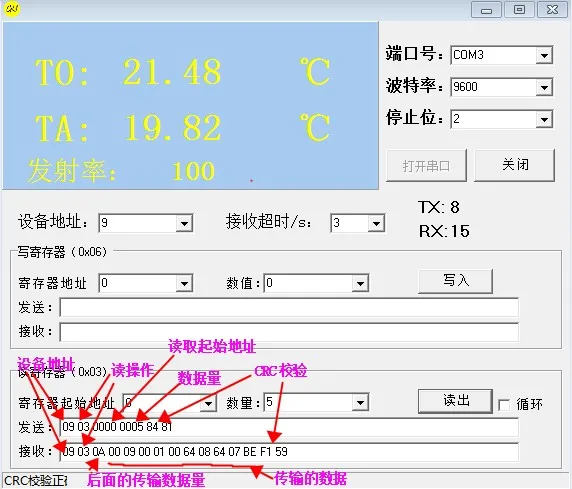The image size is (572, 489).
Task: Click the yellow application icon in title bar
Action: (x=12, y=9)
